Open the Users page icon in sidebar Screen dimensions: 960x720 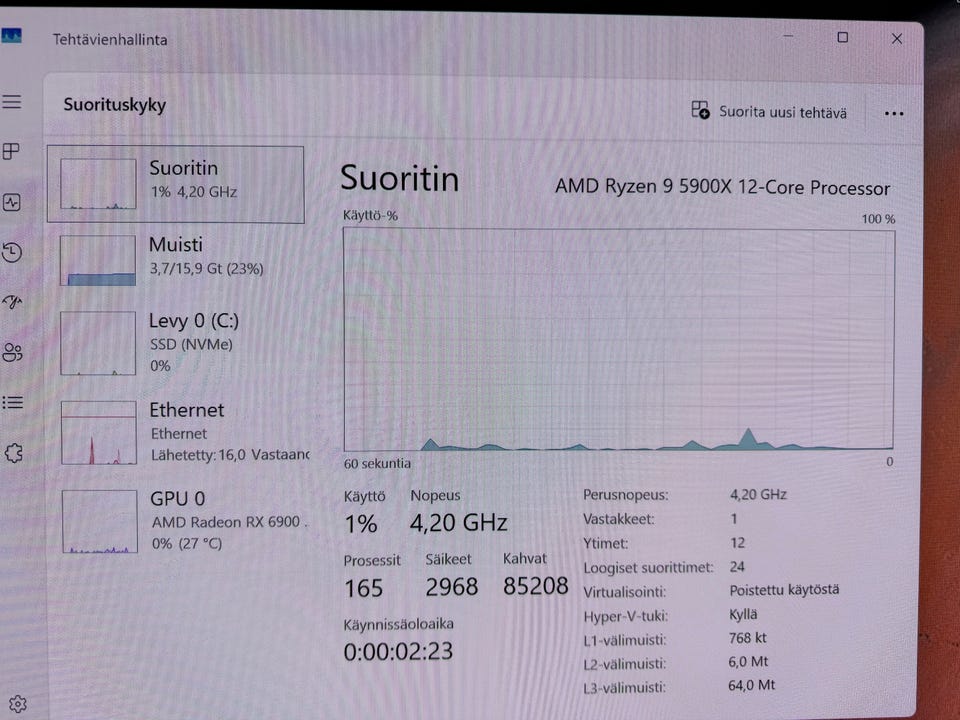click(12, 352)
